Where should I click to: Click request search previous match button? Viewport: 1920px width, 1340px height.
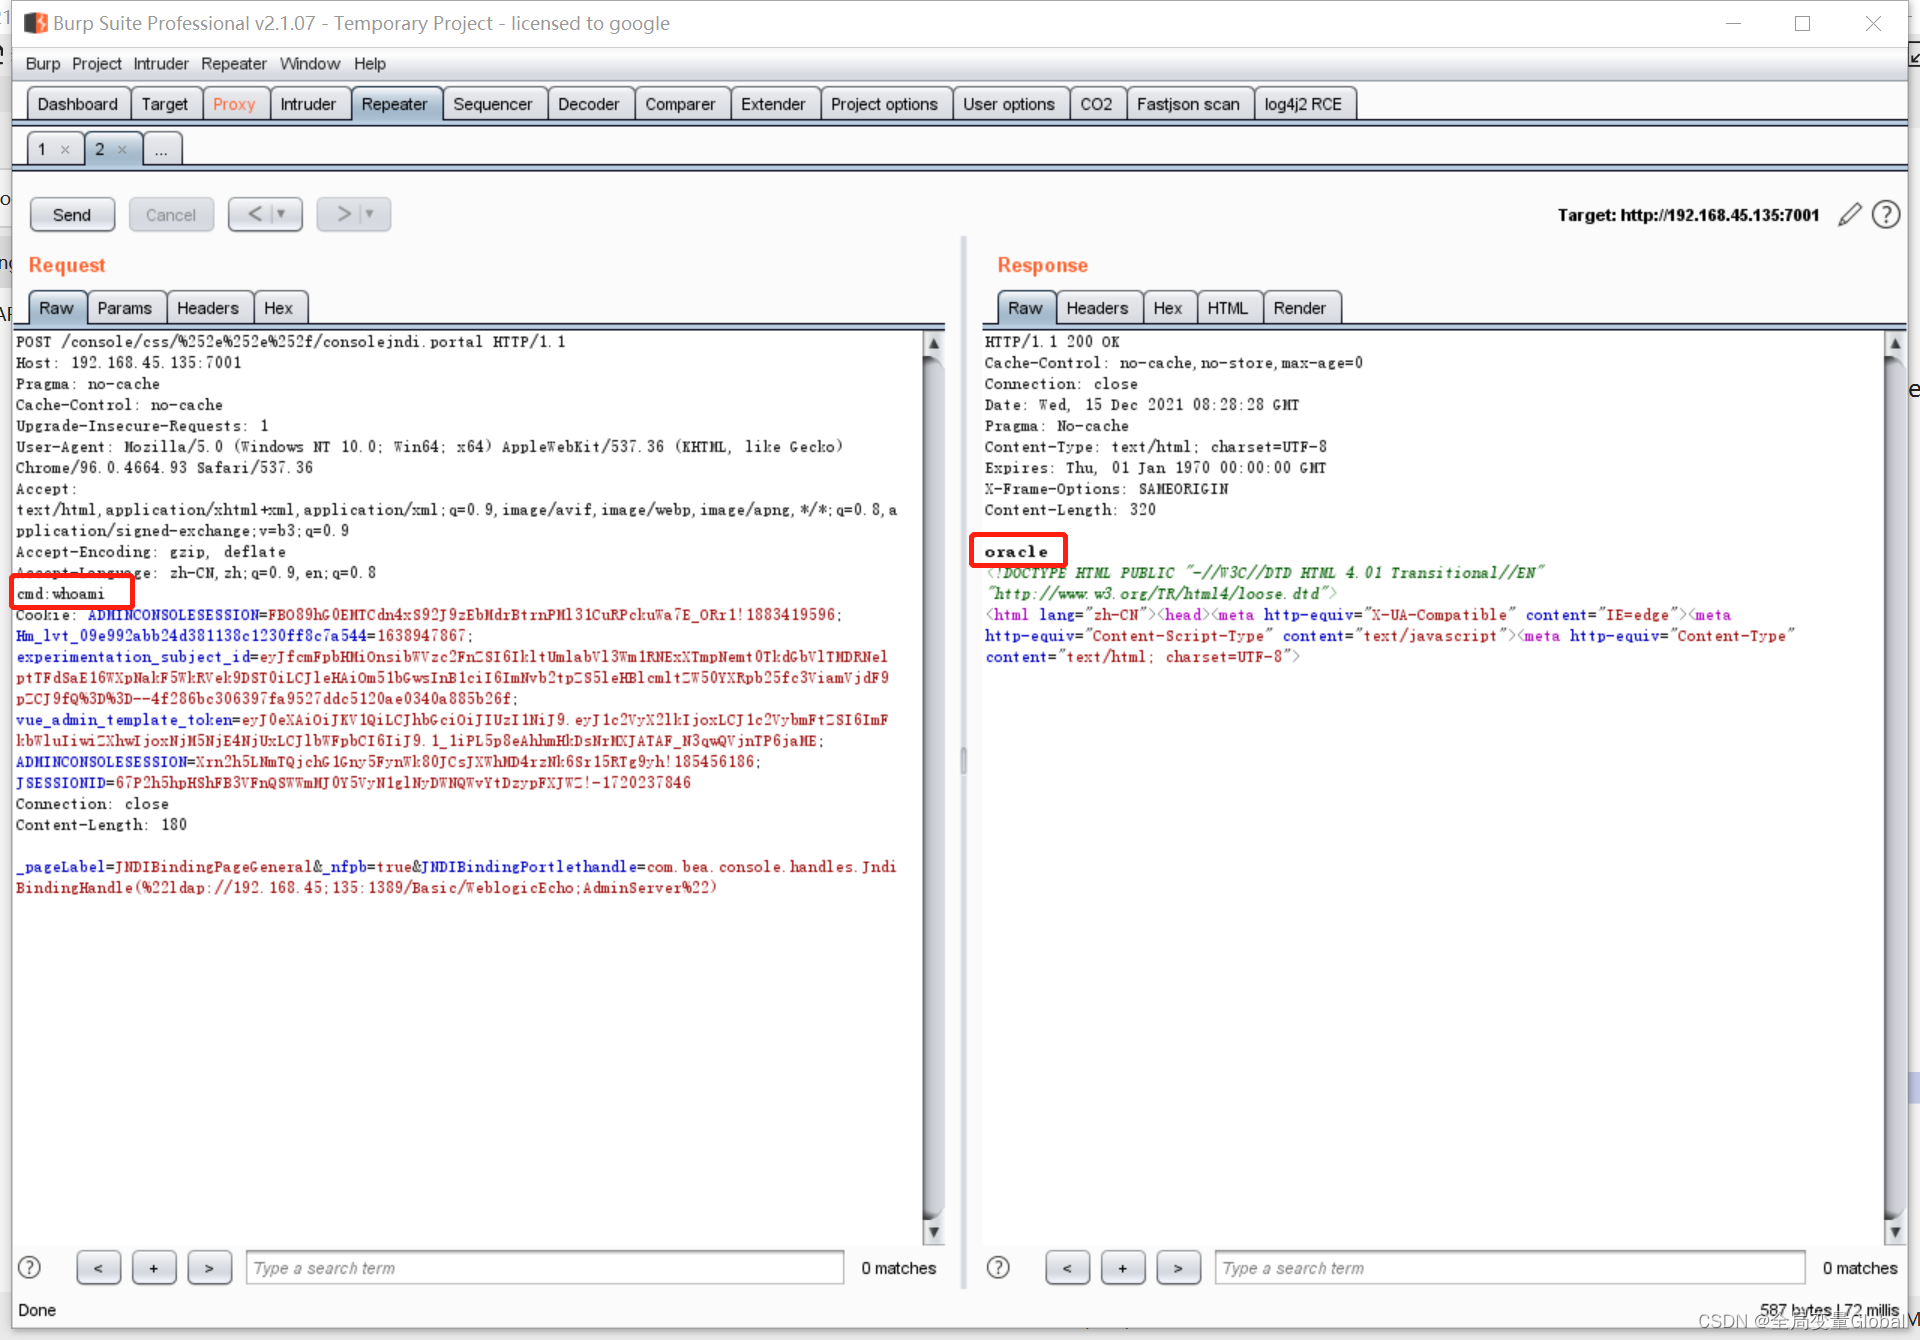click(98, 1267)
